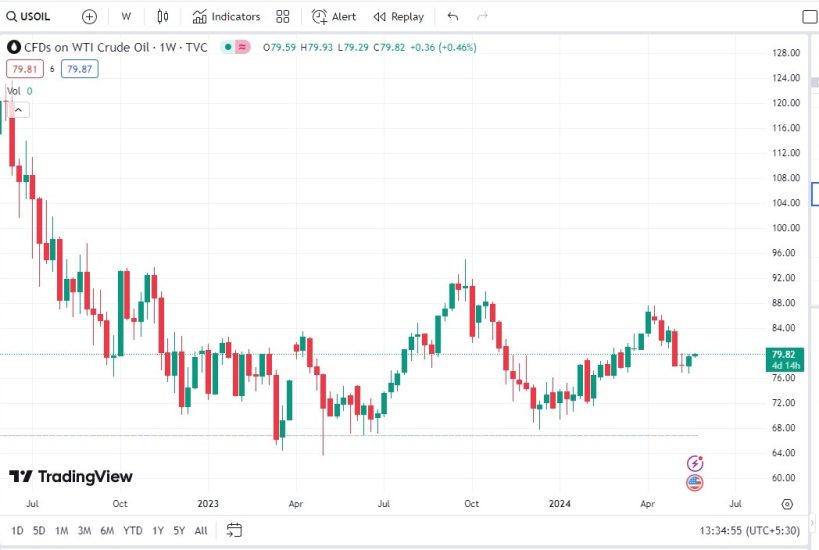819x550 pixels.
Task: Click the add symbol plus icon
Action: coord(90,16)
